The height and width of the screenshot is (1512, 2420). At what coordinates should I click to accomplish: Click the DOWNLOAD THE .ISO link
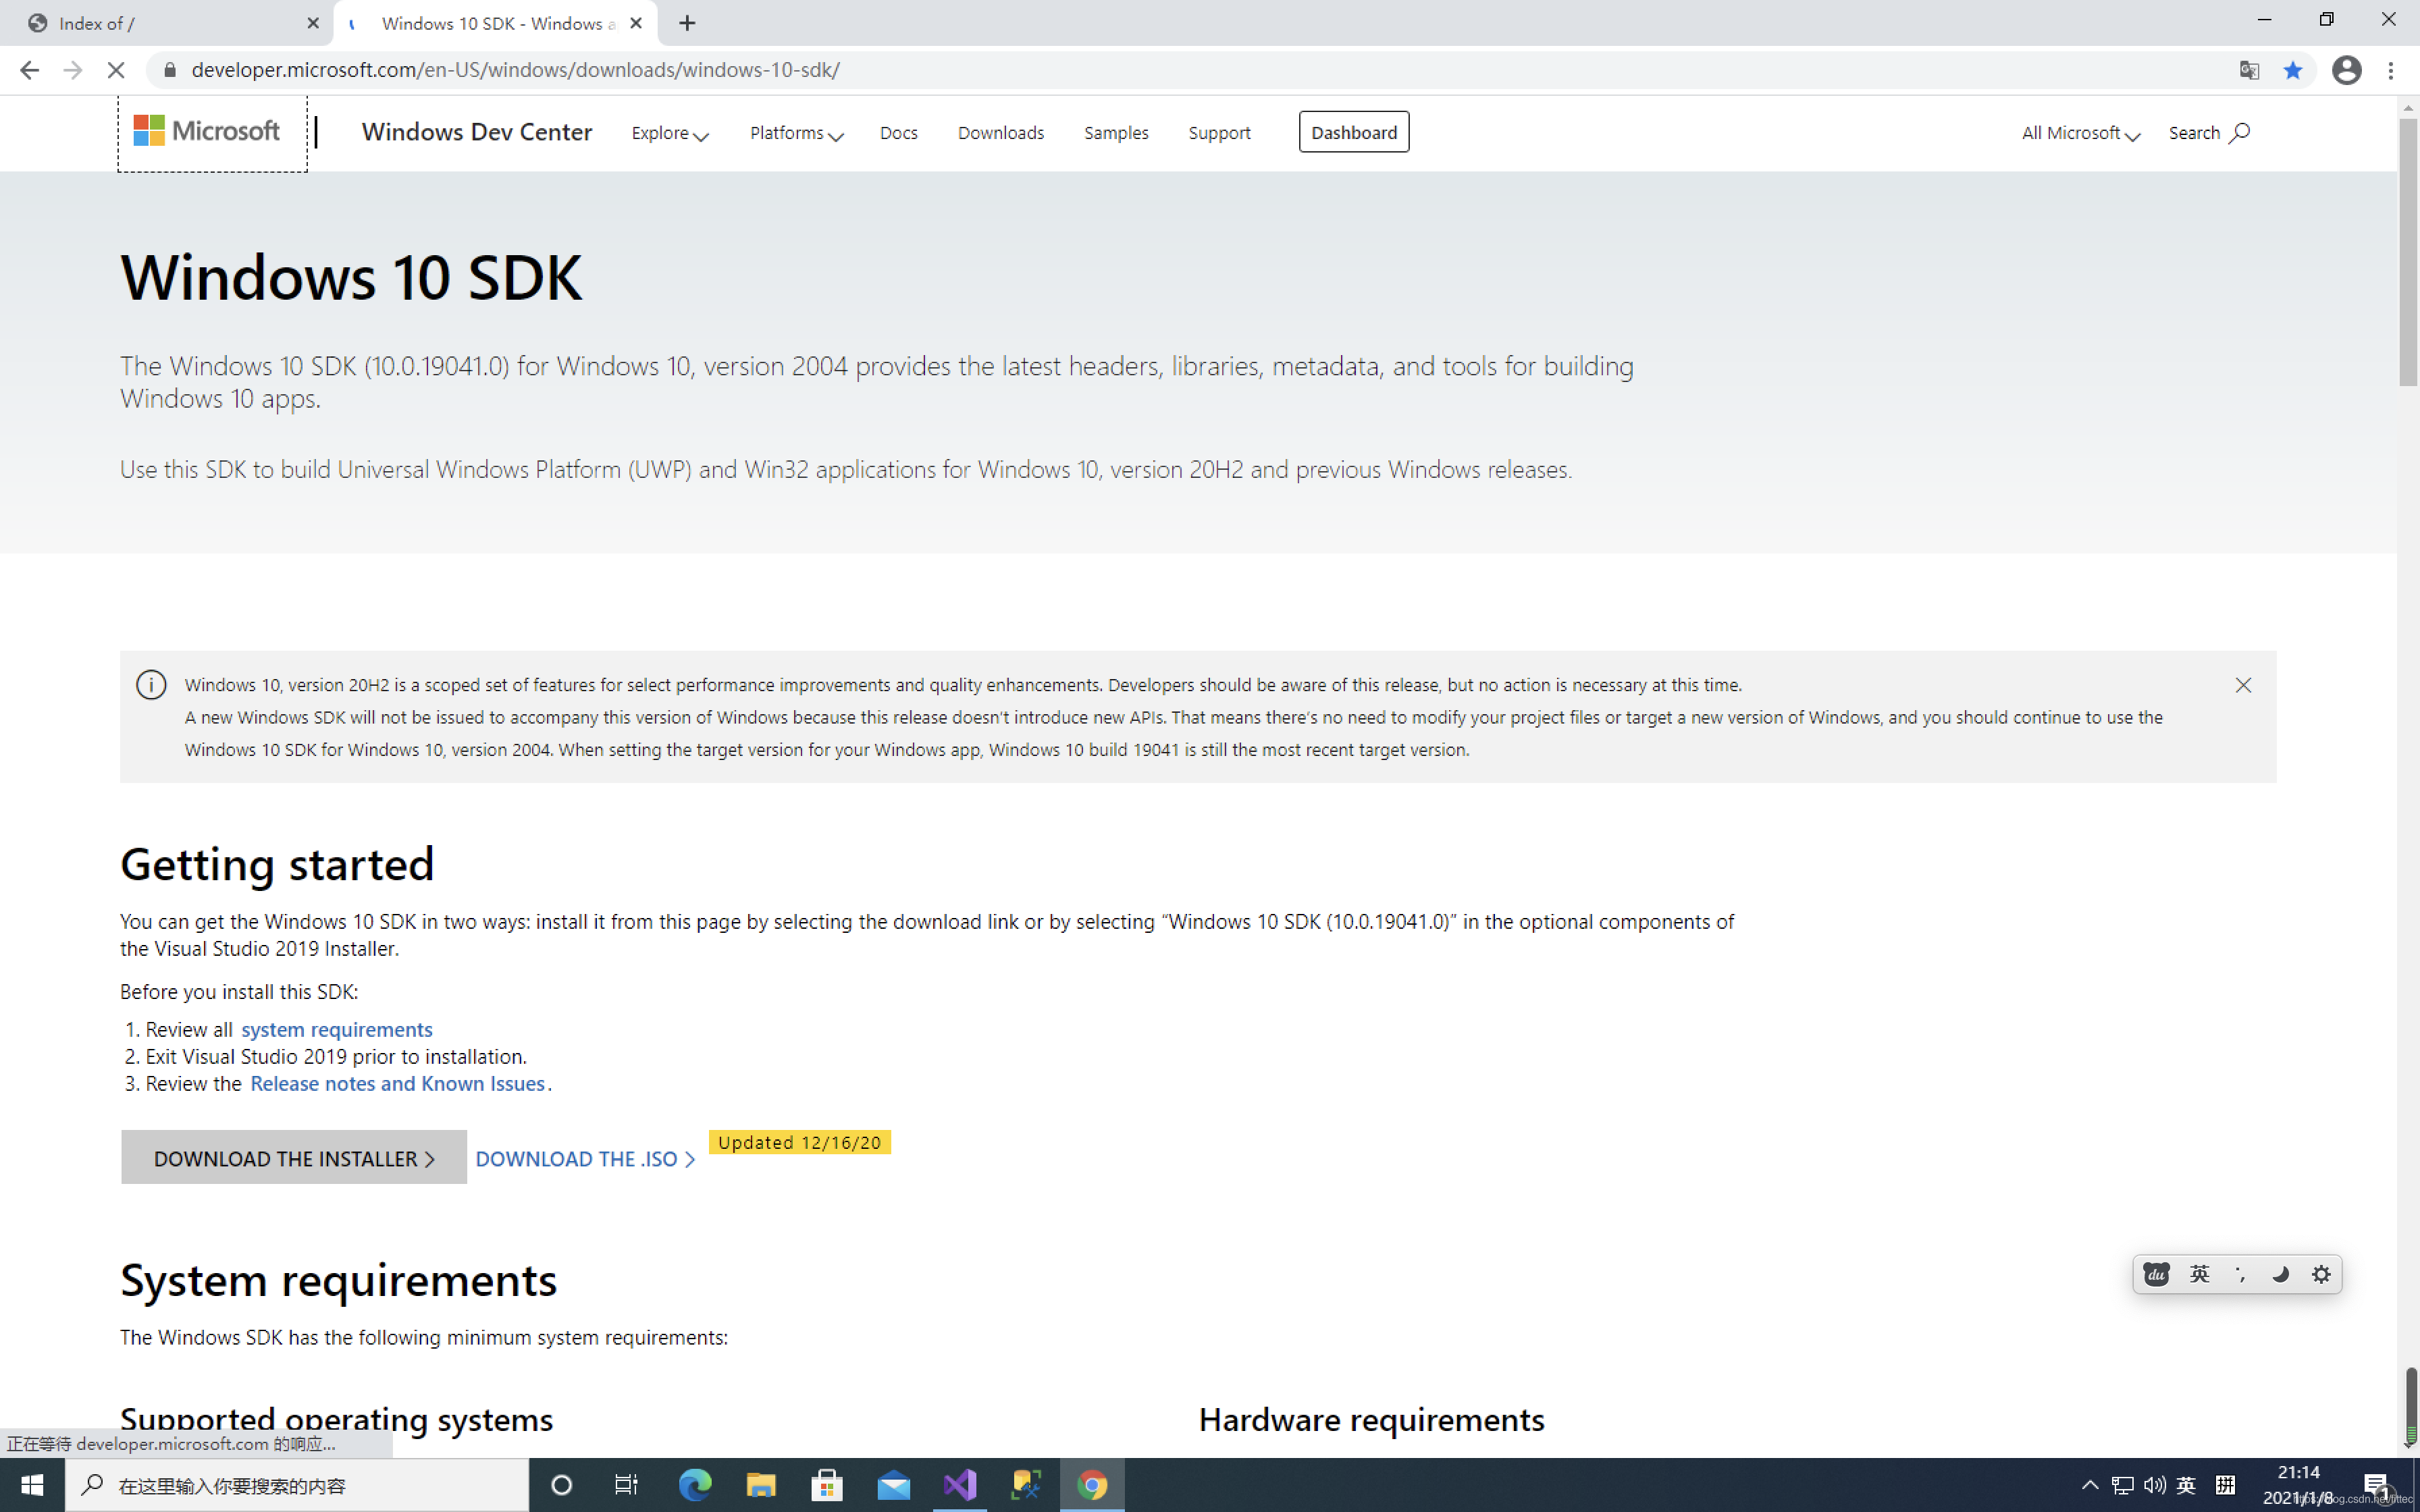pos(585,1159)
